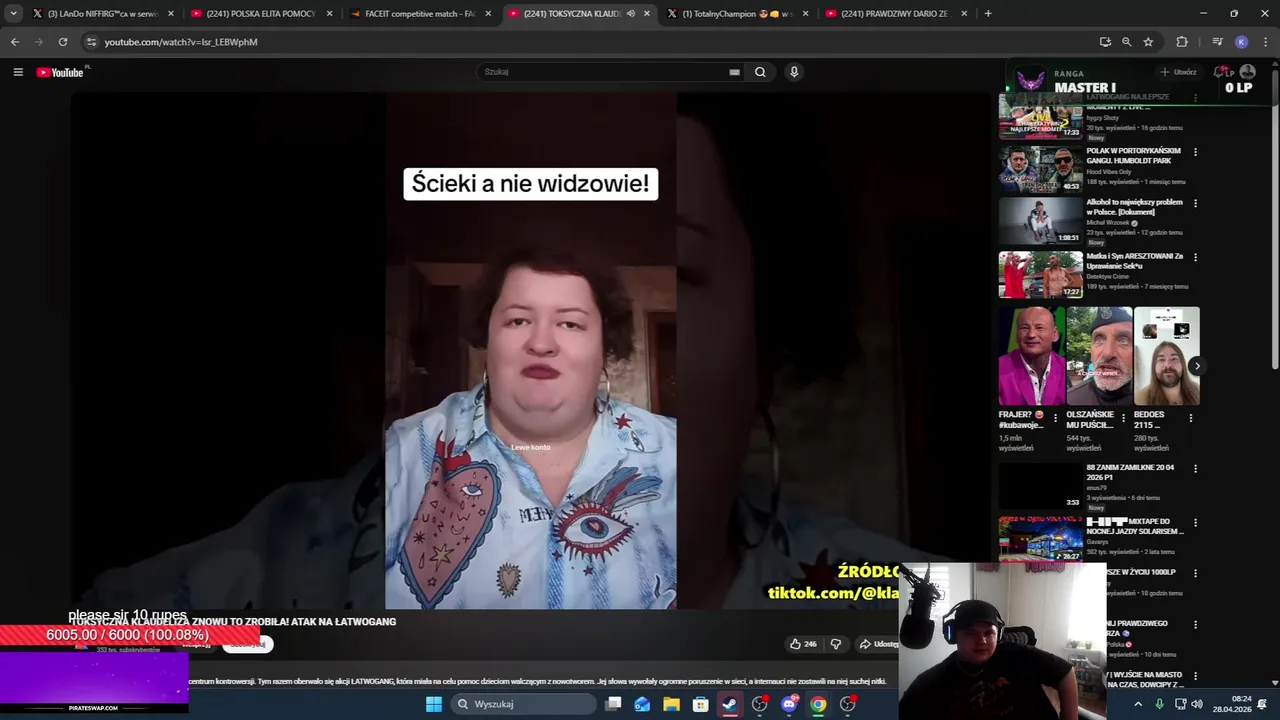Click the install/cast icon in address bar
The height and width of the screenshot is (720, 1280).
[x=1105, y=42]
